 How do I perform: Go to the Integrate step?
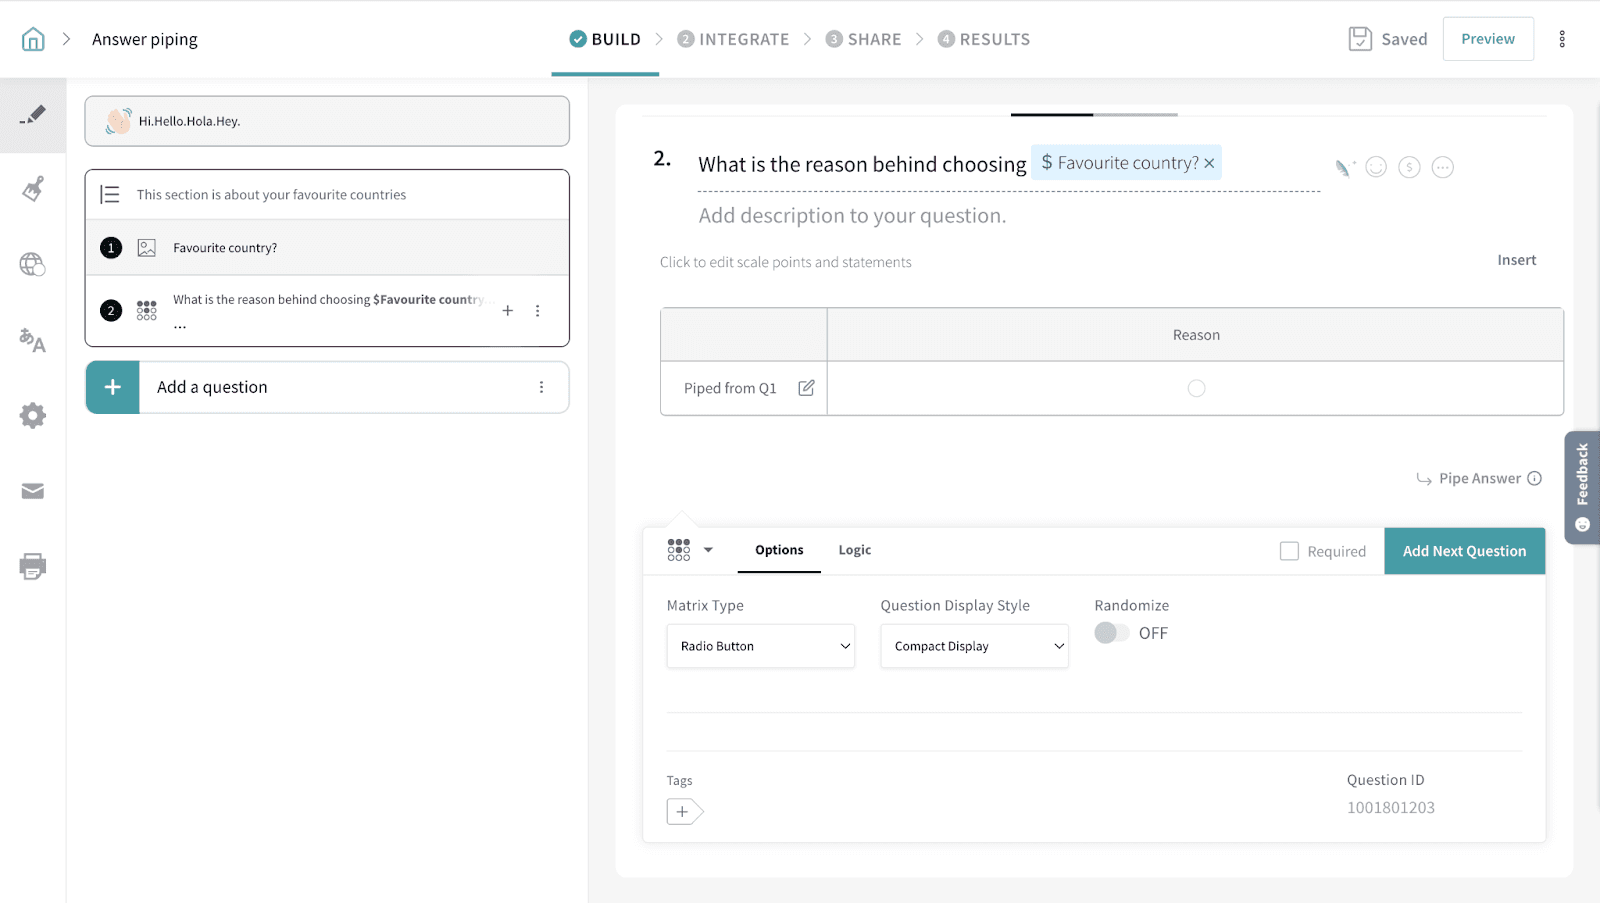[x=733, y=39]
